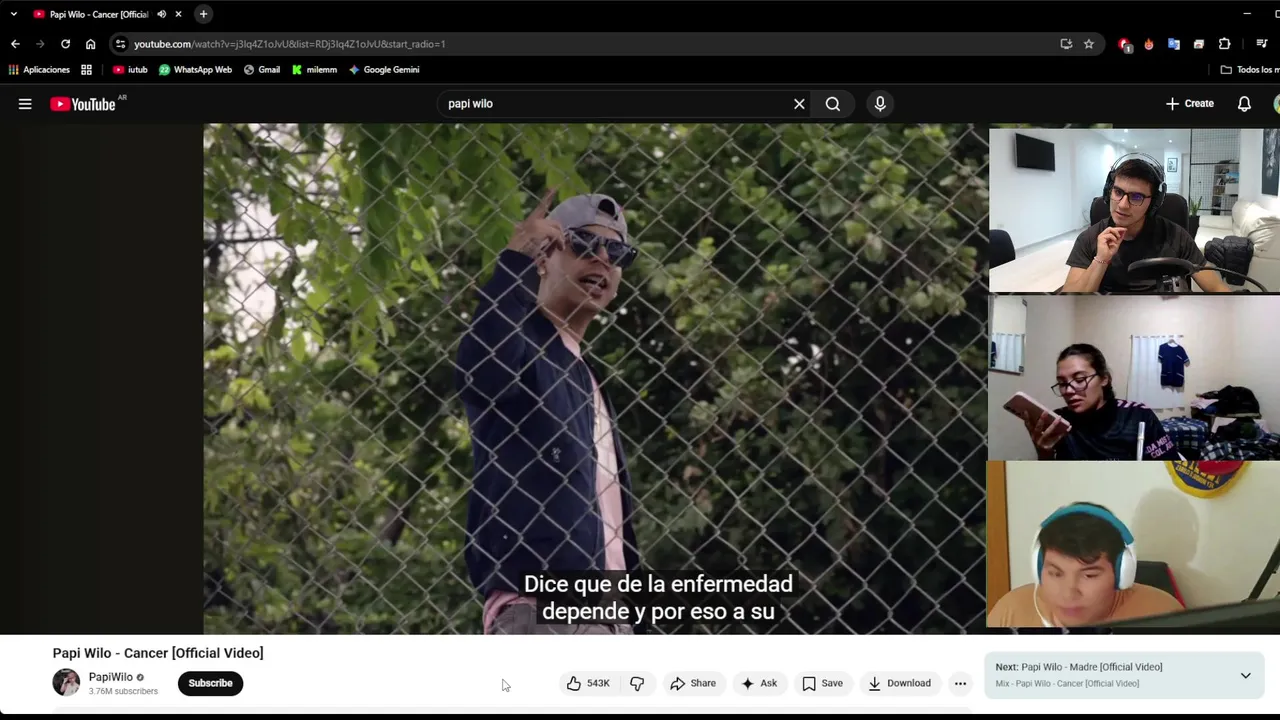Open the Google Translate extension
The image size is (1280, 720).
point(1174,44)
